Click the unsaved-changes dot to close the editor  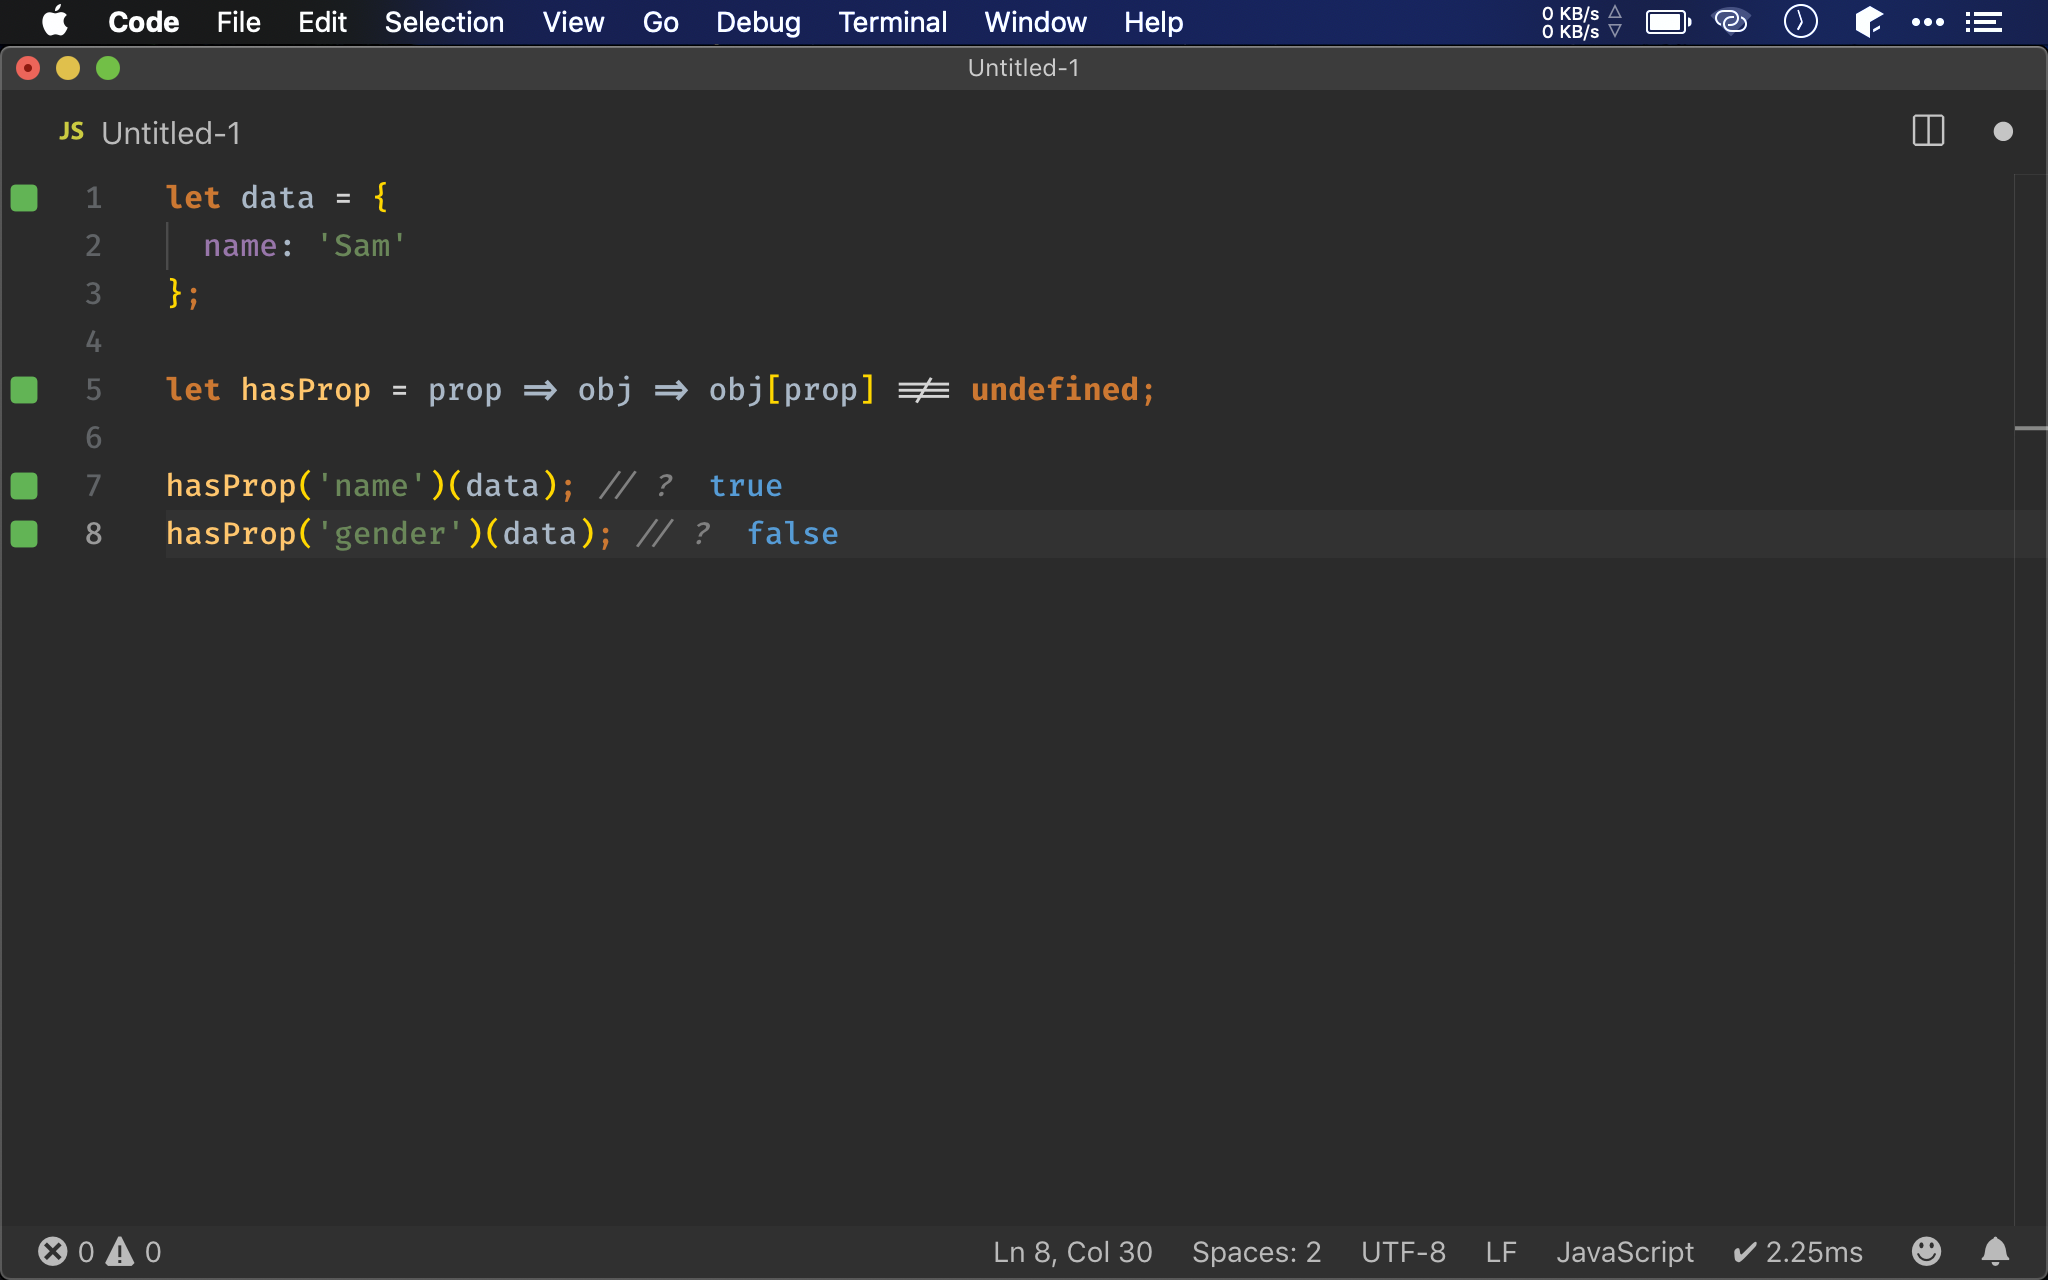pyautogui.click(x=2002, y=131)
